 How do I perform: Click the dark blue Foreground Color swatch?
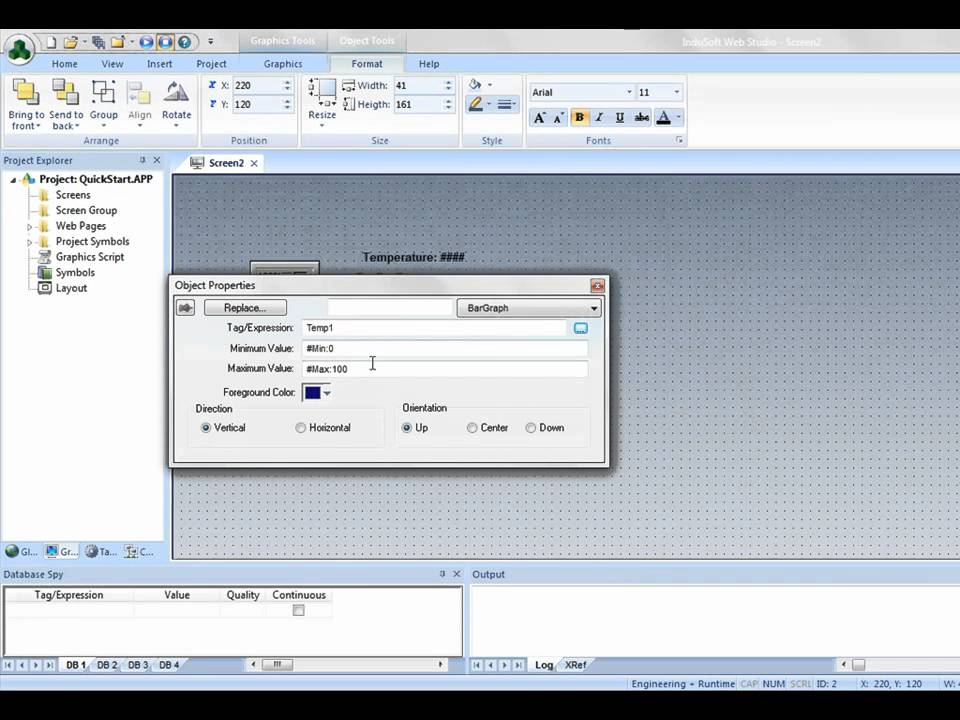[x=312, y=393]
